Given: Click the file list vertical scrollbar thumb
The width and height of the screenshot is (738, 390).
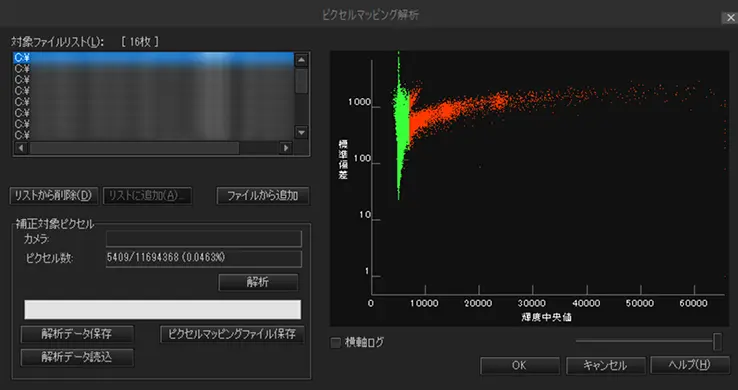Looking at the screenshot, I should click(x=301, y=80).
